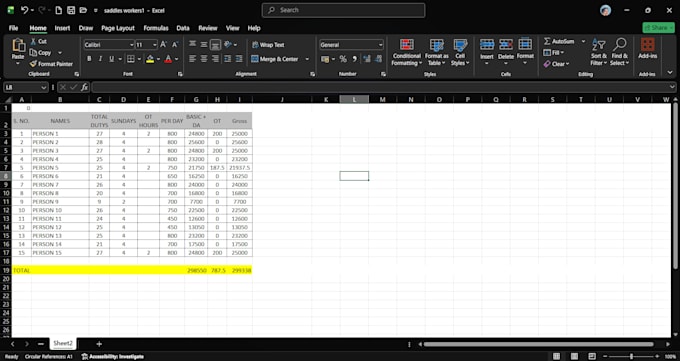Viewport: 680px width, 361px height.
Task: Click the Increase Decimal icon
Action: (x=367, y=59)
